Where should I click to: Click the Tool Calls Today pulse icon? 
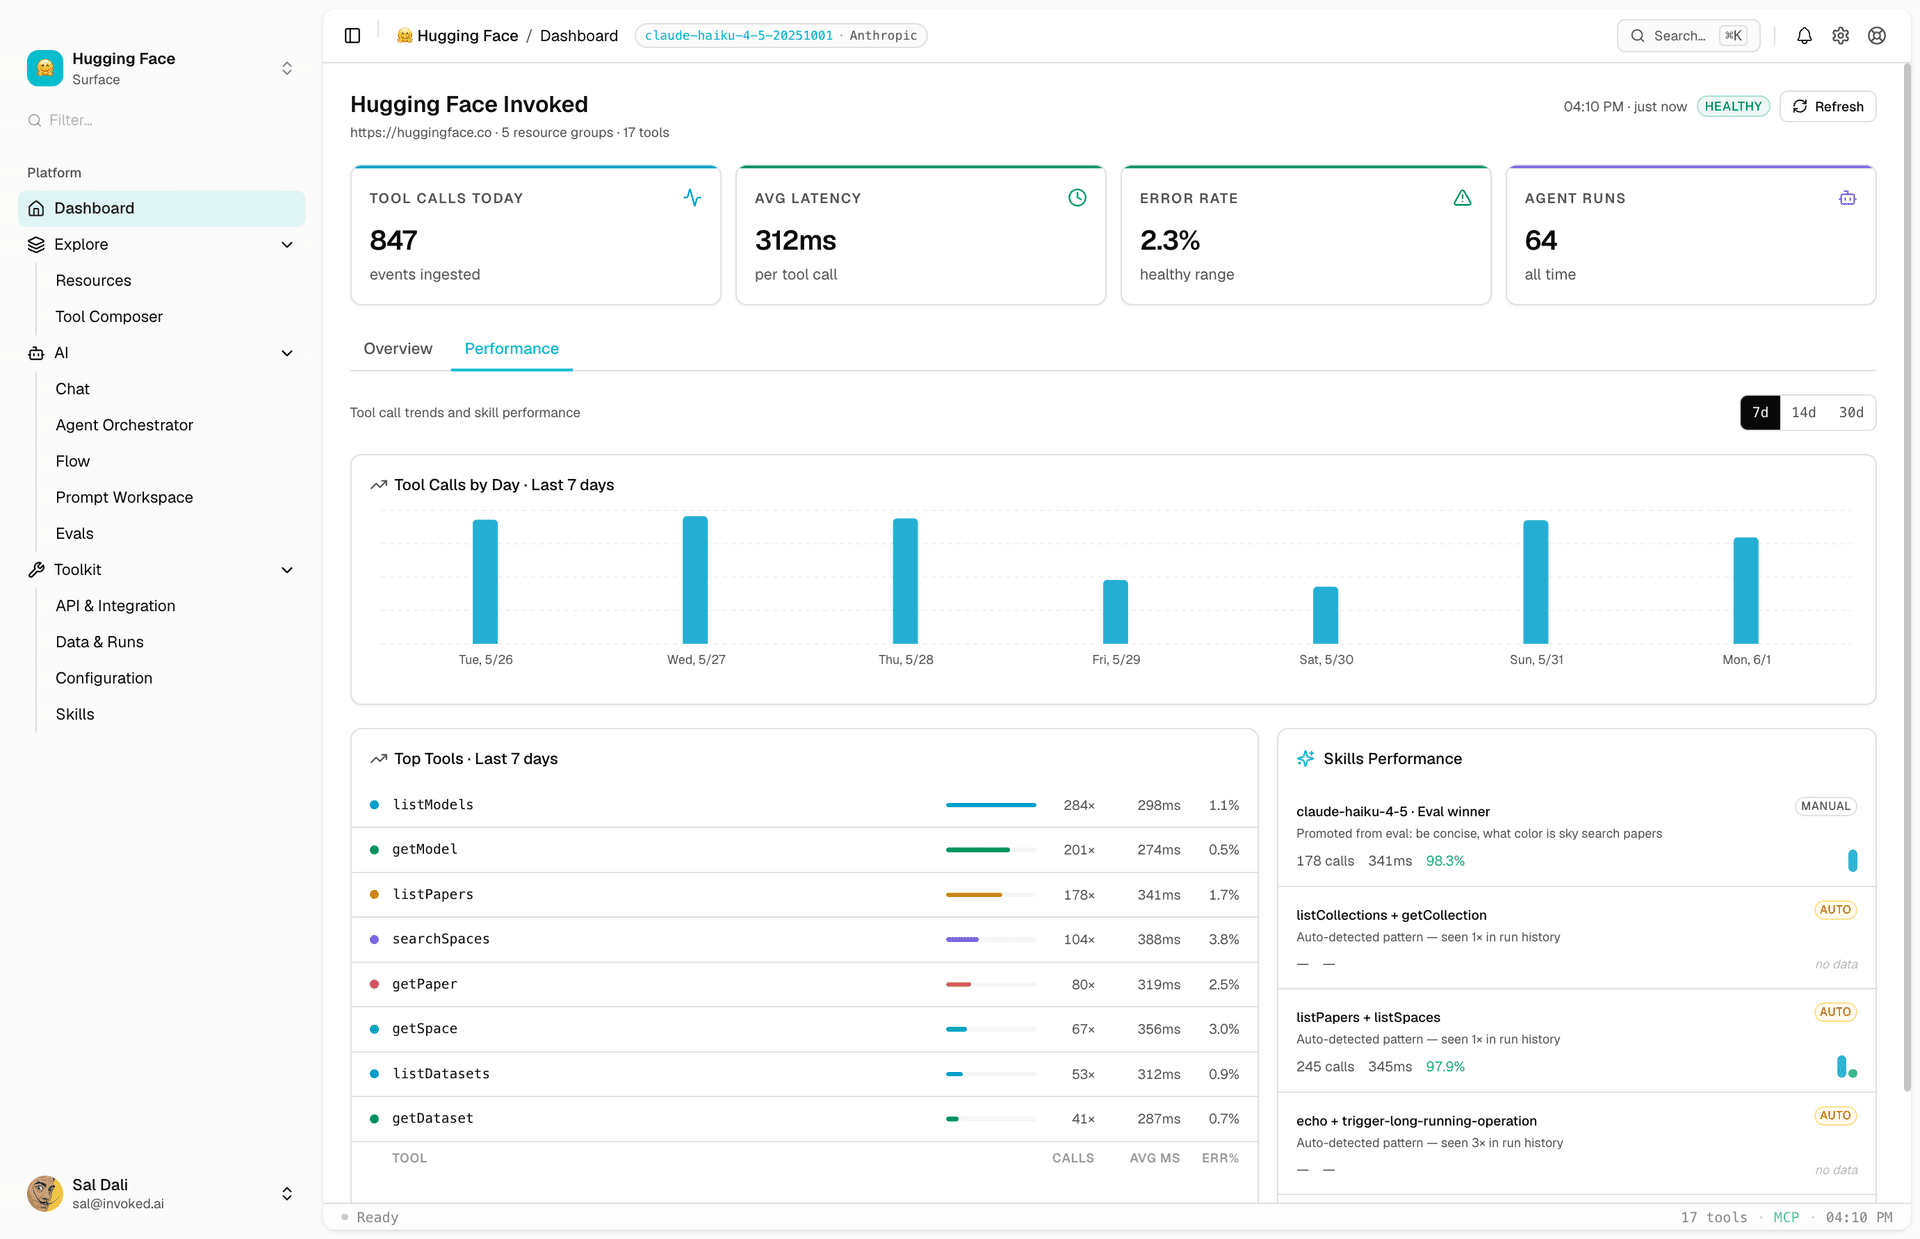692,198
